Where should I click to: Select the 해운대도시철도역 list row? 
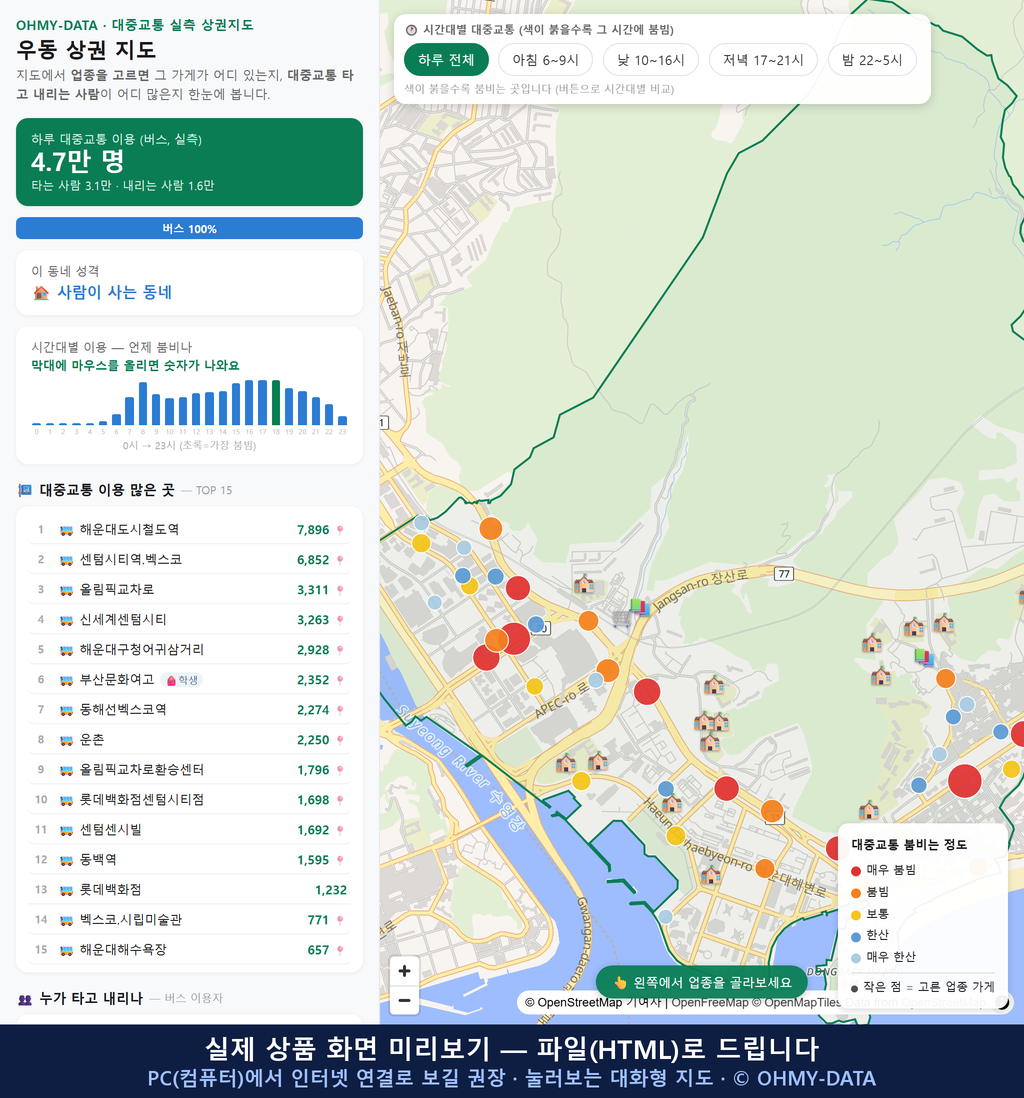(x=189, y=530)
